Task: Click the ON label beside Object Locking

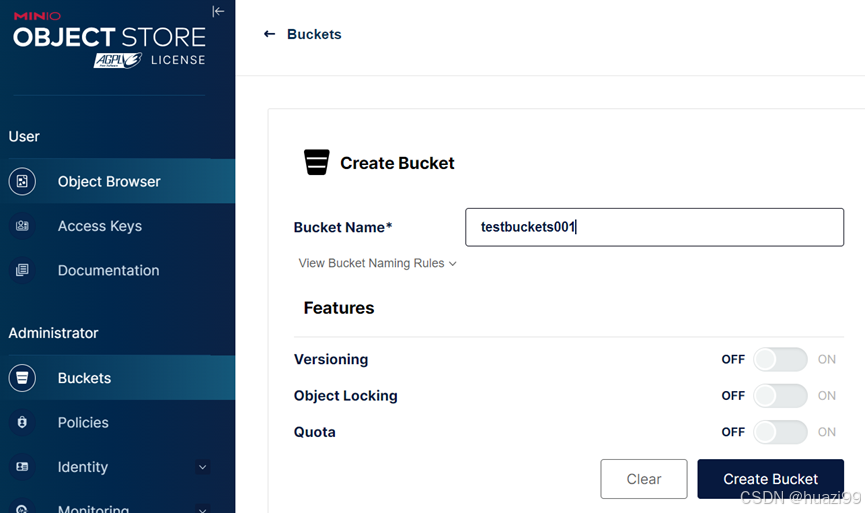Action: click(x=826, y=396)
